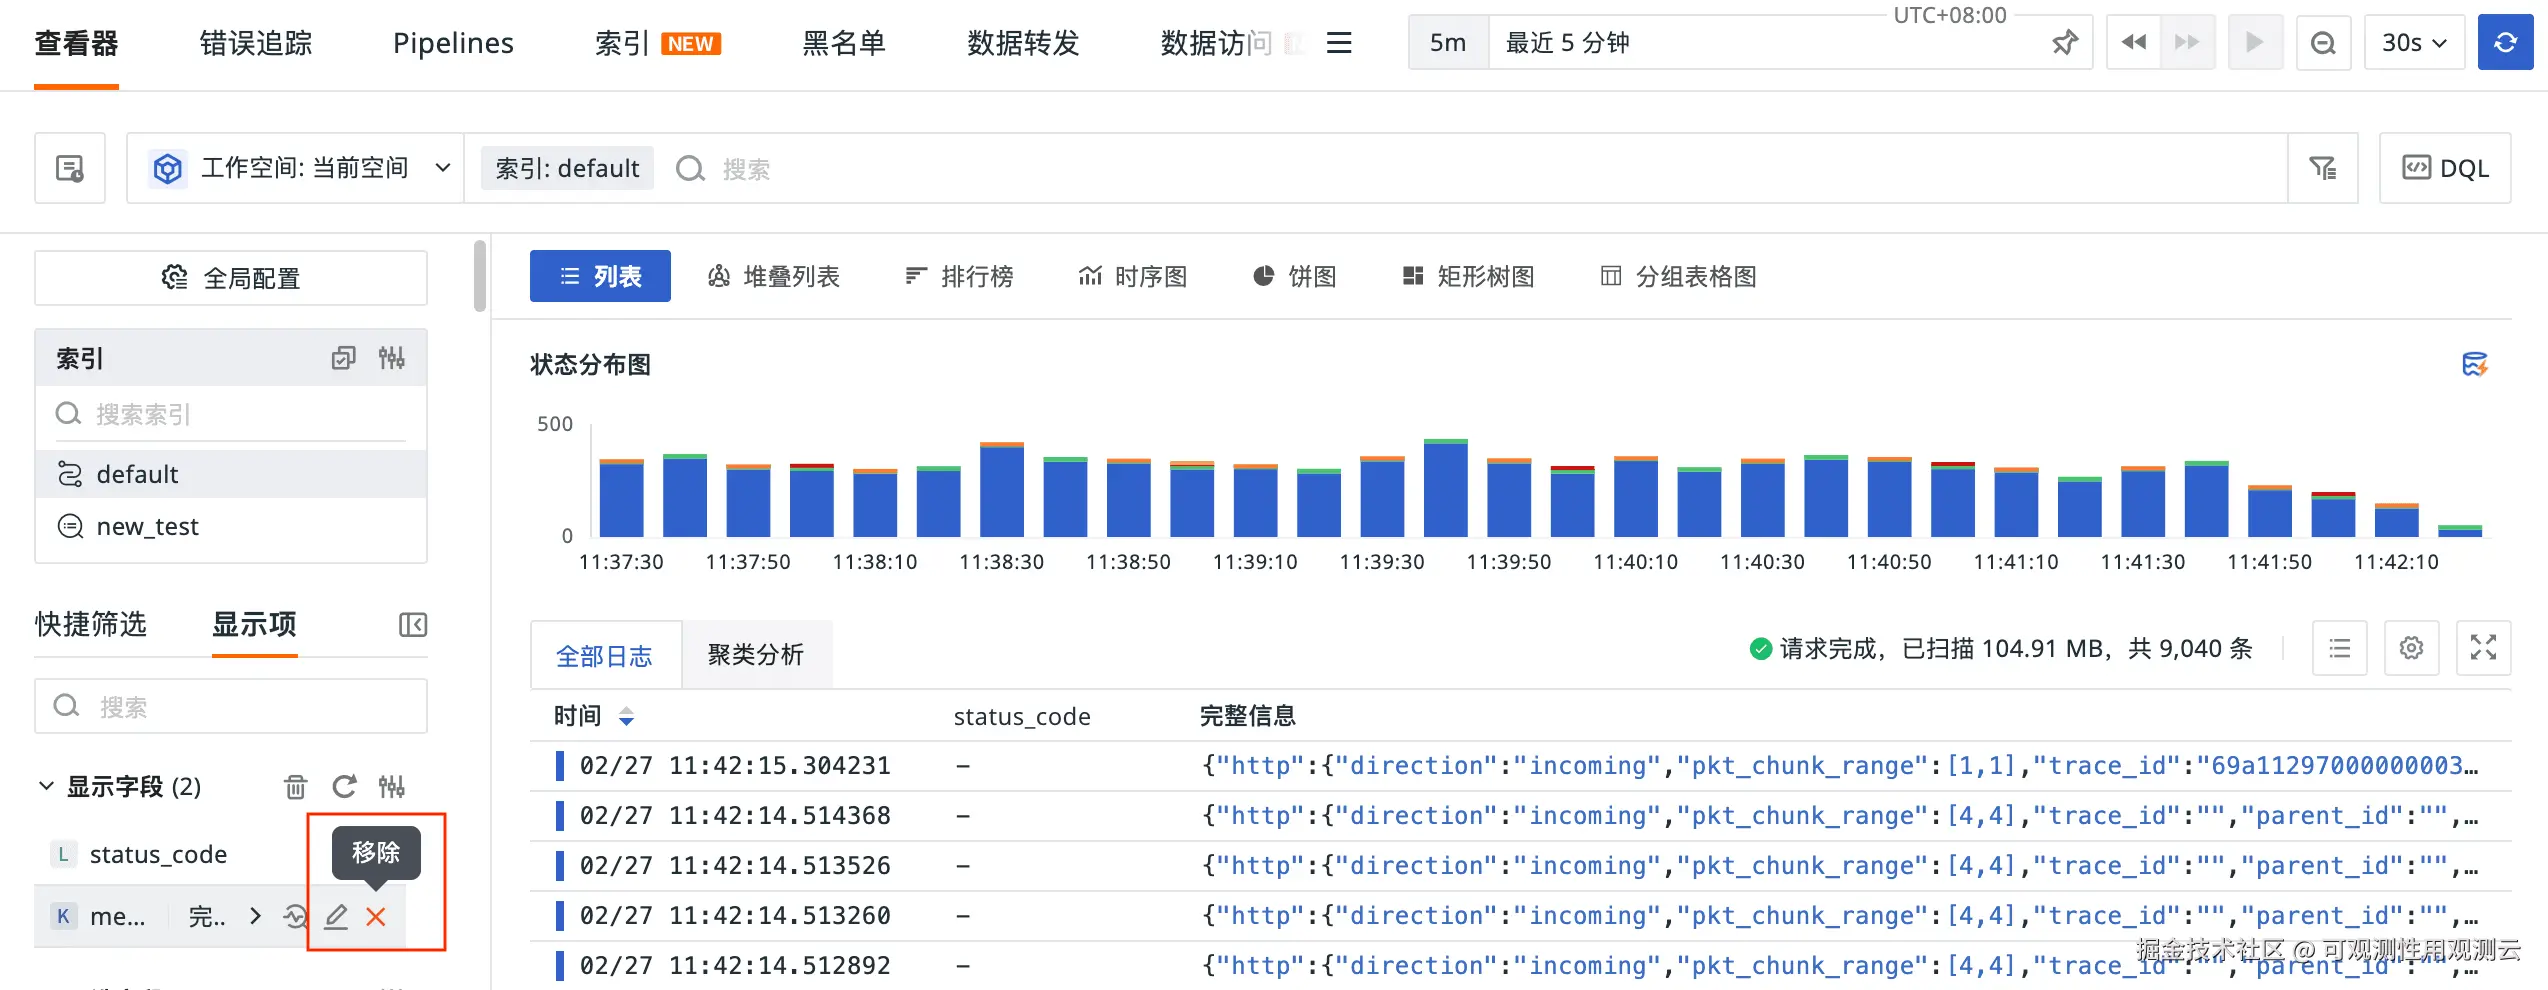Screen dimensions: 2548x990
Task: Collapse the left sidebar panel
Action: click(x=413, y=625)
